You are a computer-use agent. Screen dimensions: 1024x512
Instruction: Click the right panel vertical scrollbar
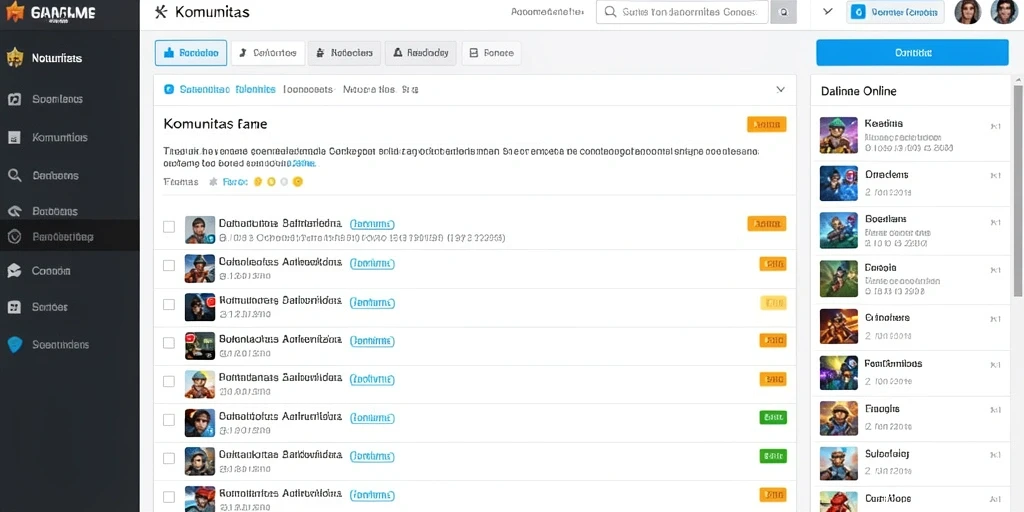click(1018, 189)
